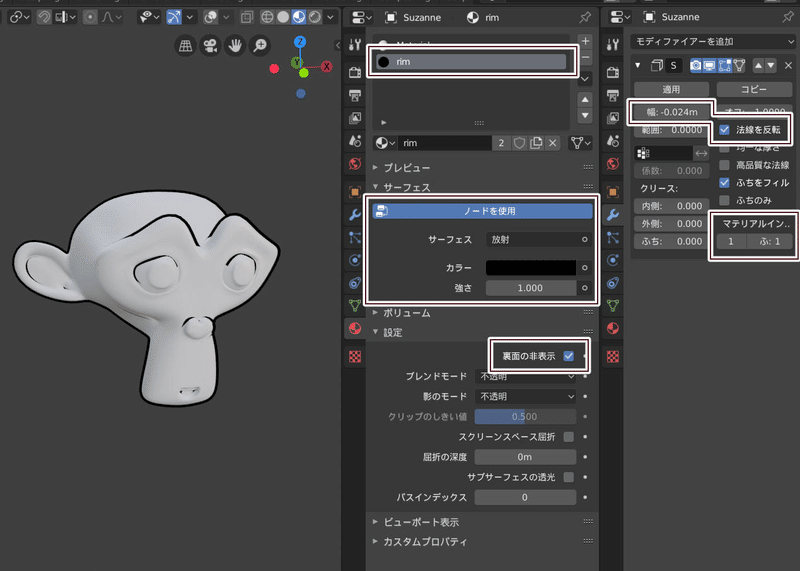Toggle fake user shield for rim material
The height and width of the screenshot is (571, 800).
519,143
